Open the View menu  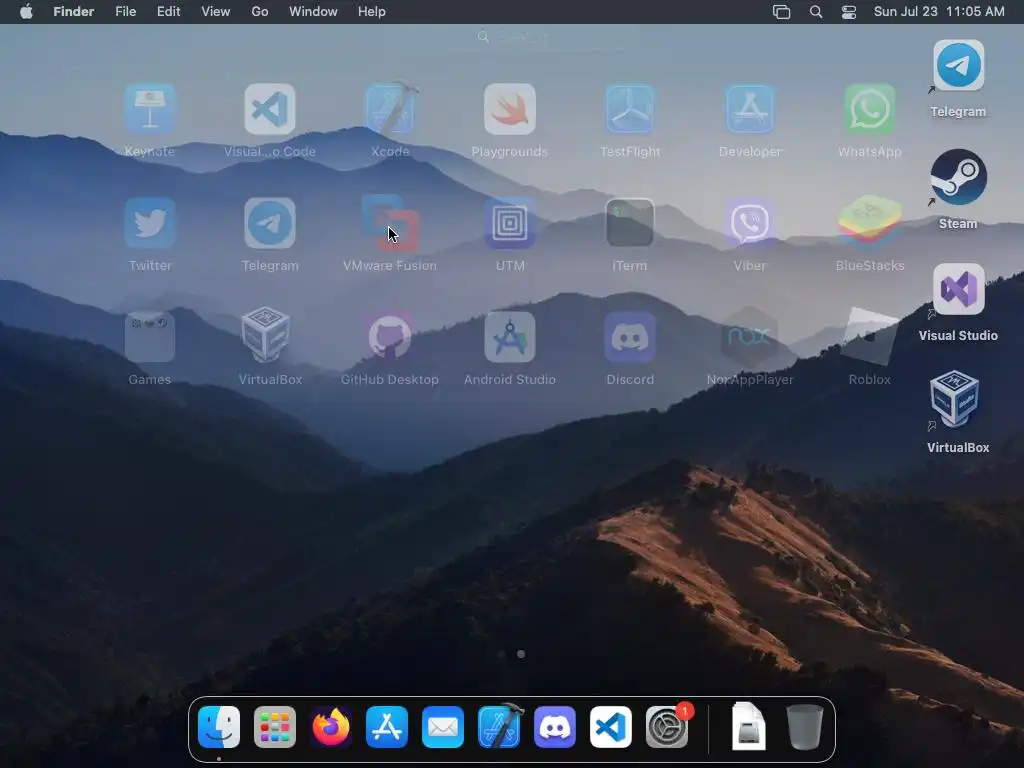pos(216,12)
